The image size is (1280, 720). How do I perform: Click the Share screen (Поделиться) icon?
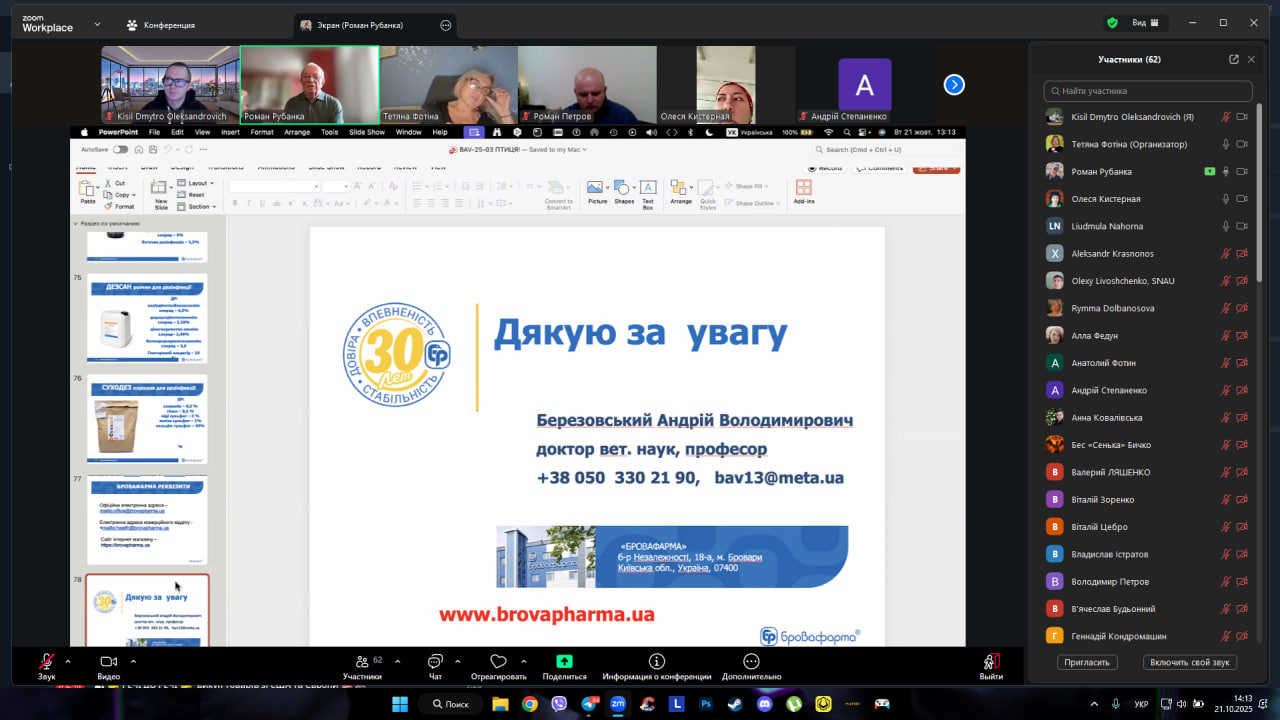click(x=564, y=662)
